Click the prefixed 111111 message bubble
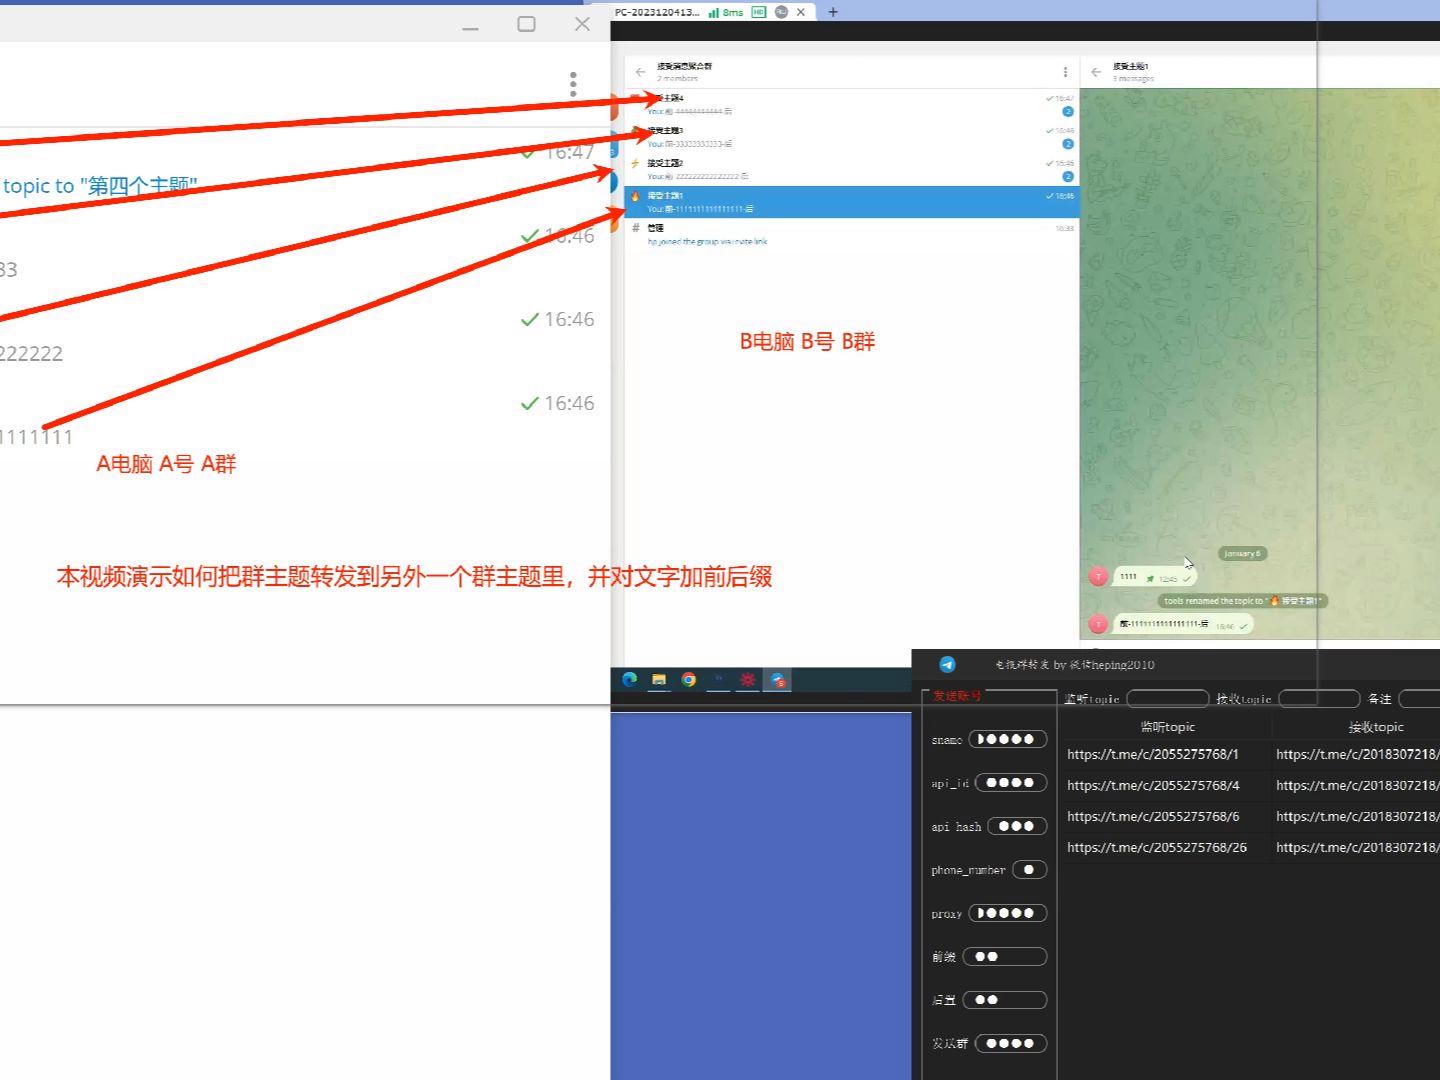The height and width of the screenshot is (1080, 1440). coord(1183,625)
